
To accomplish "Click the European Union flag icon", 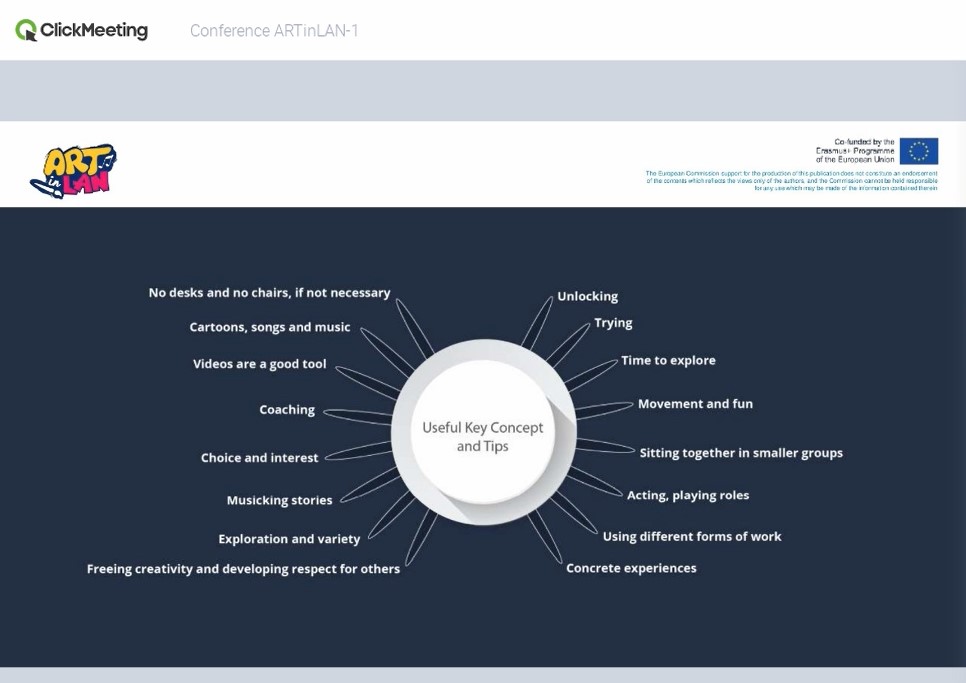I will coord(919,151).
